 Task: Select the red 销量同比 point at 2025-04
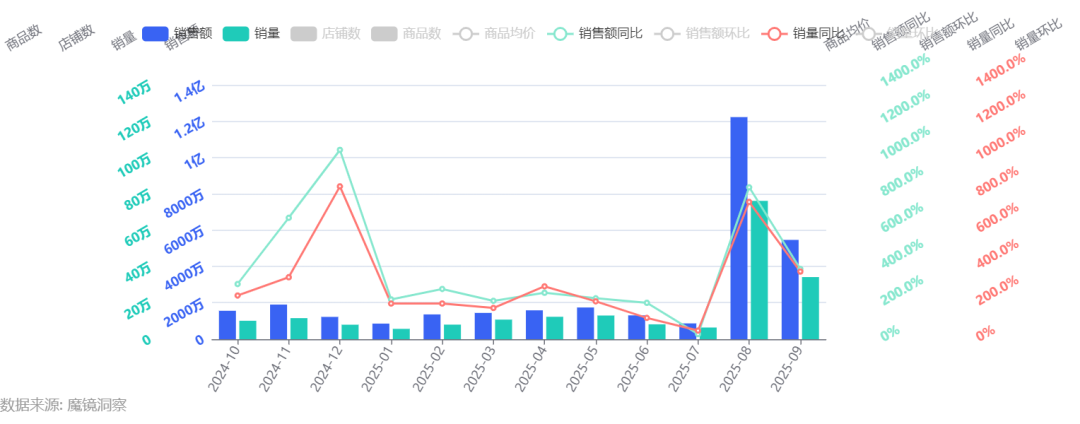click(544, 287)
